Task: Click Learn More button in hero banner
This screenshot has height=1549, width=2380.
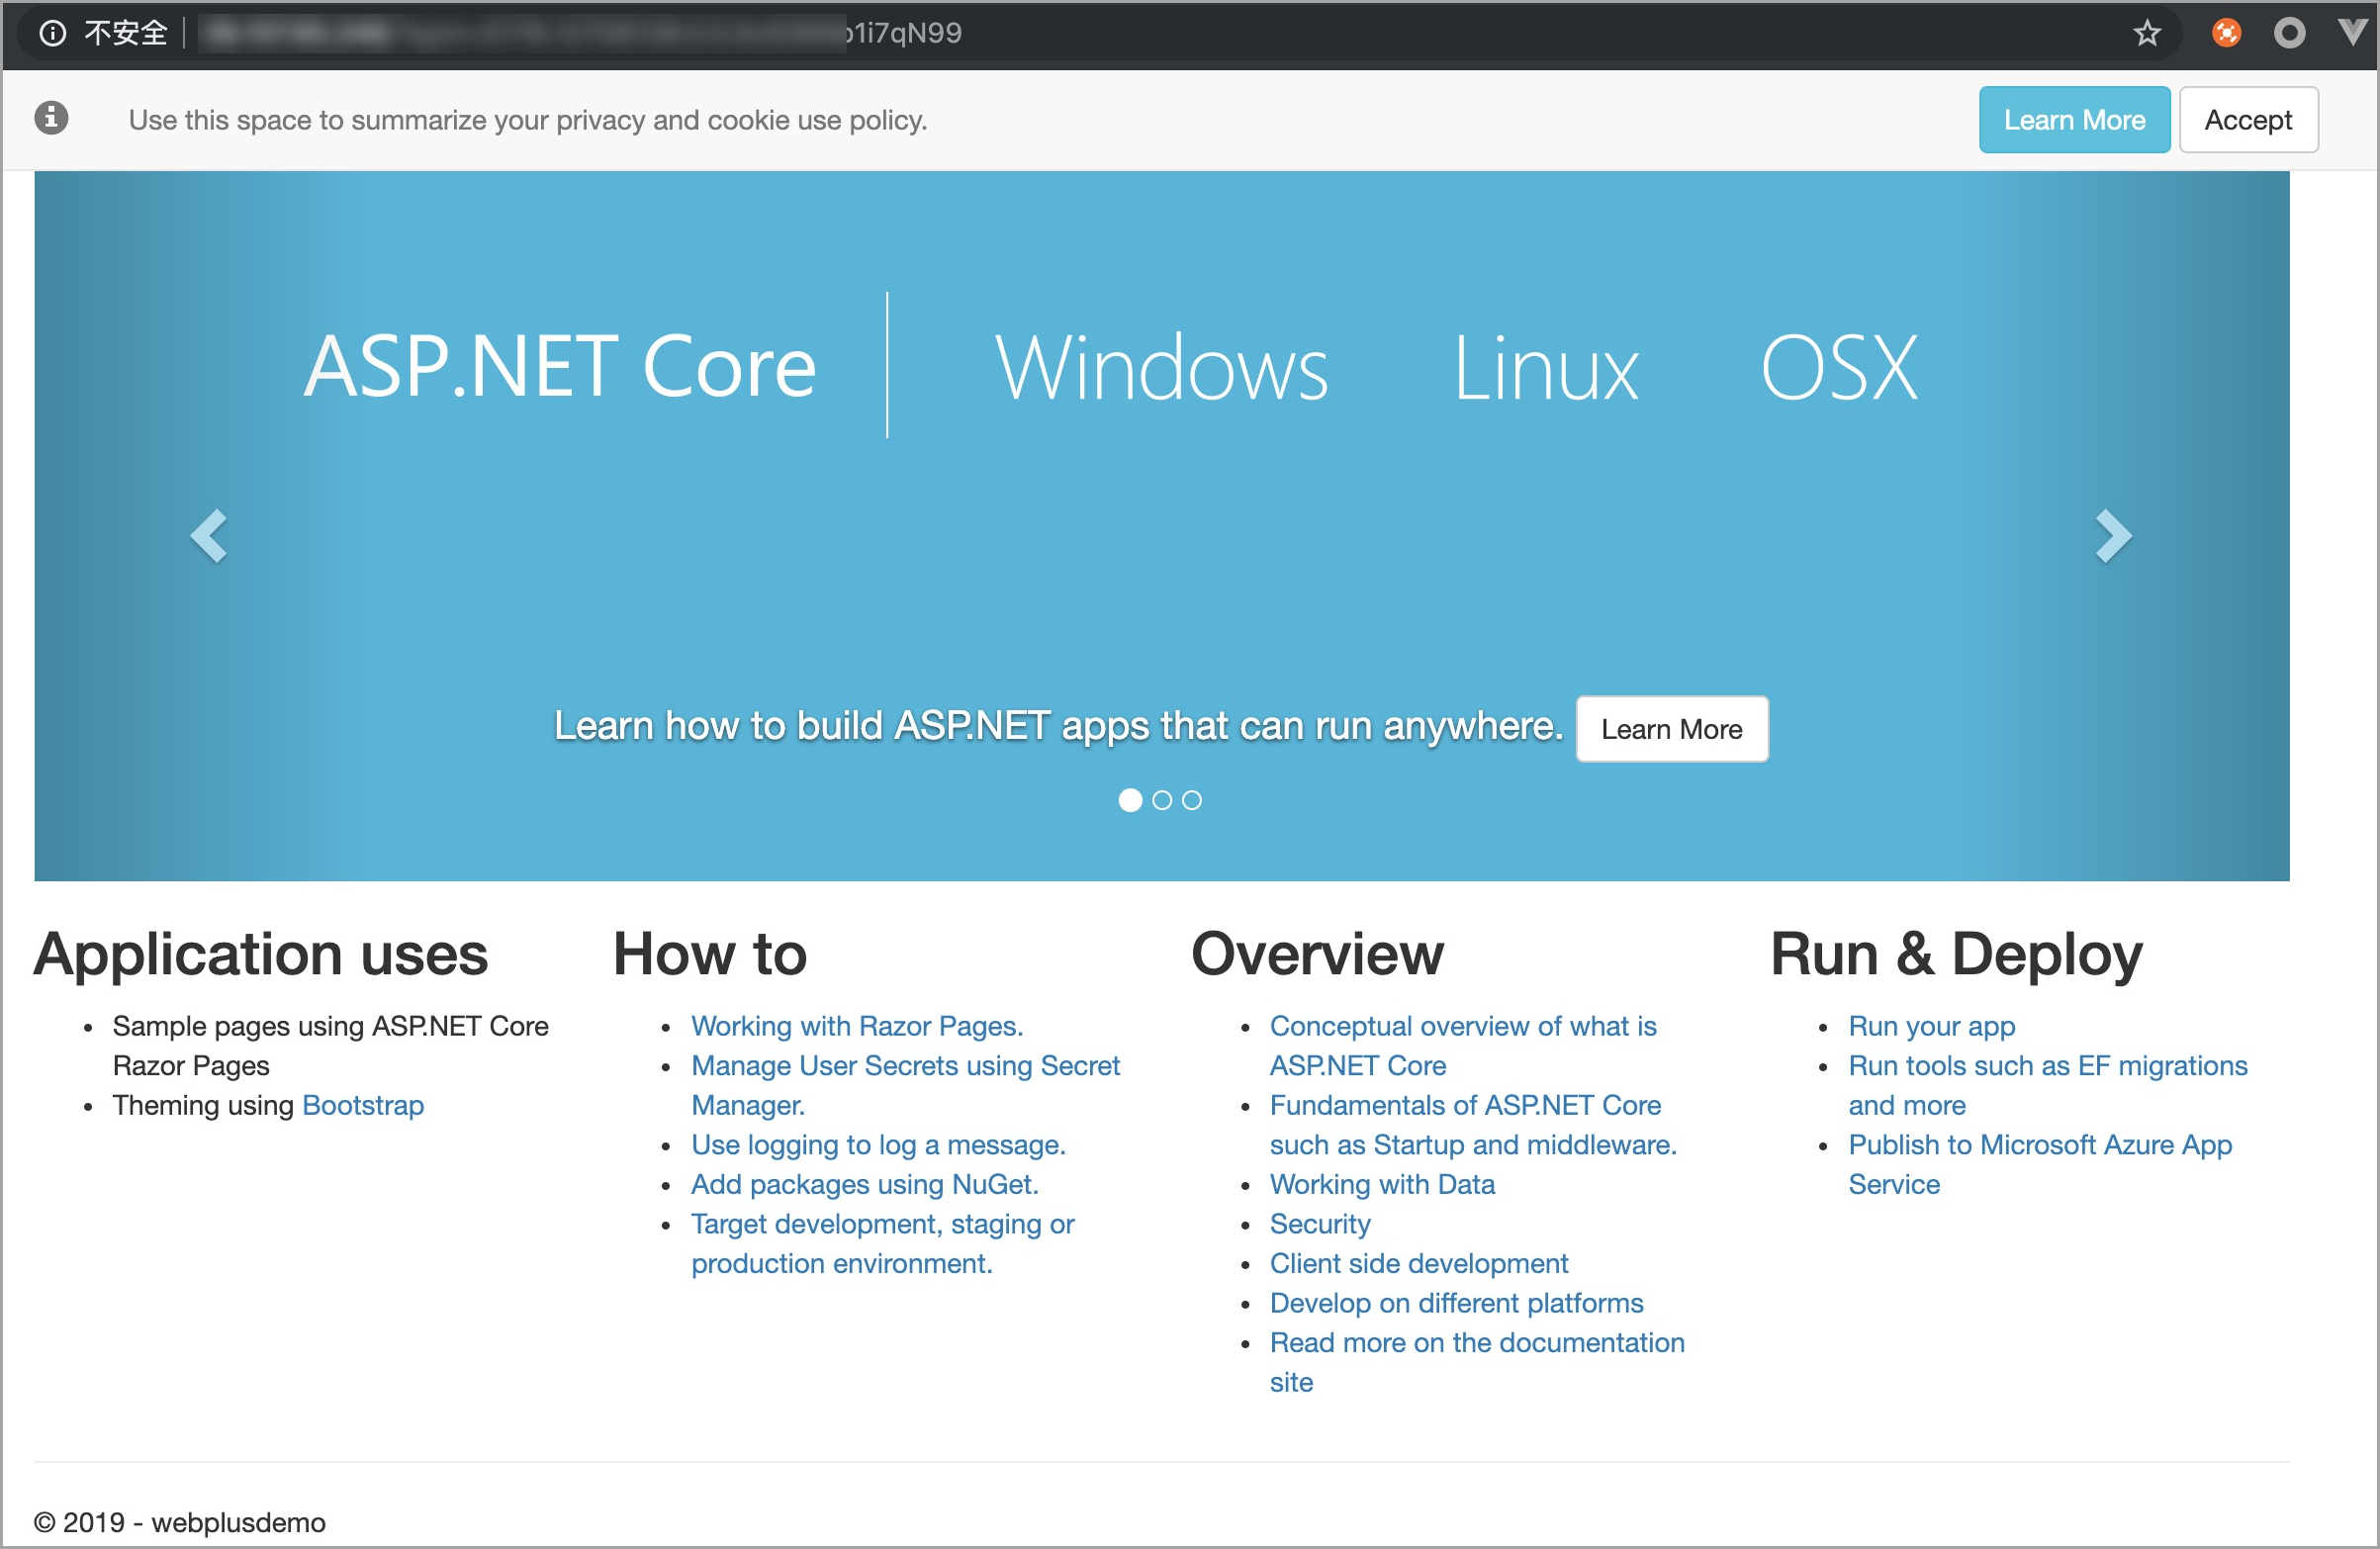Action: pos(1671,729)
